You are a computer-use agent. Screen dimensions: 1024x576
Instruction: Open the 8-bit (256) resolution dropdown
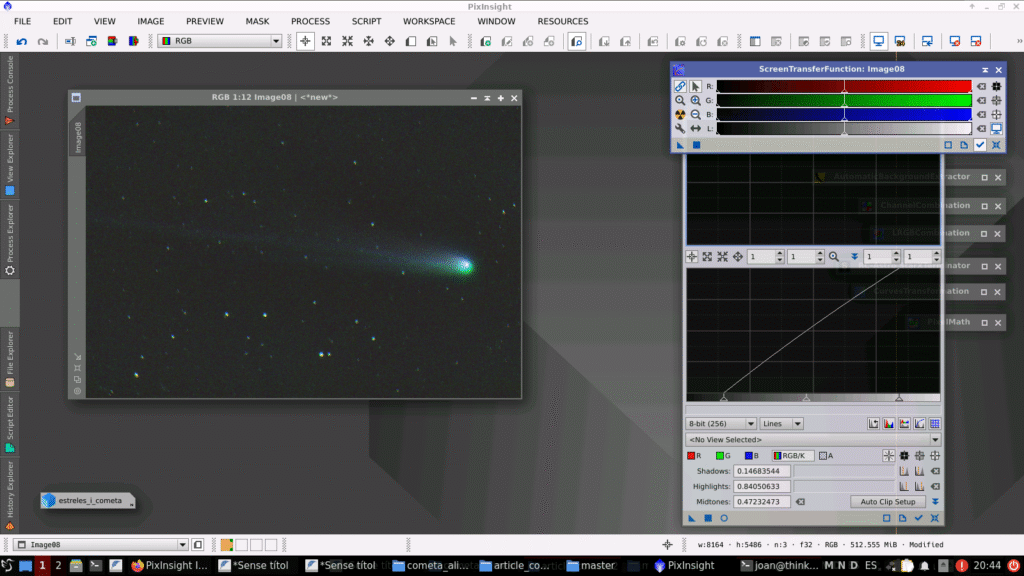point(721,424)
